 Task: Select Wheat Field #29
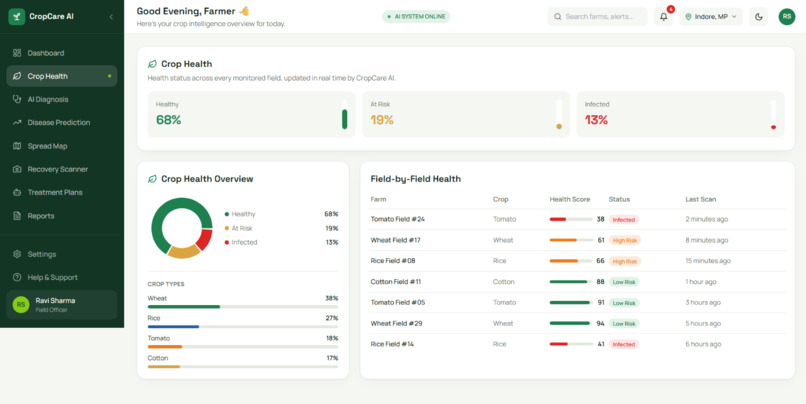(578, 323)
